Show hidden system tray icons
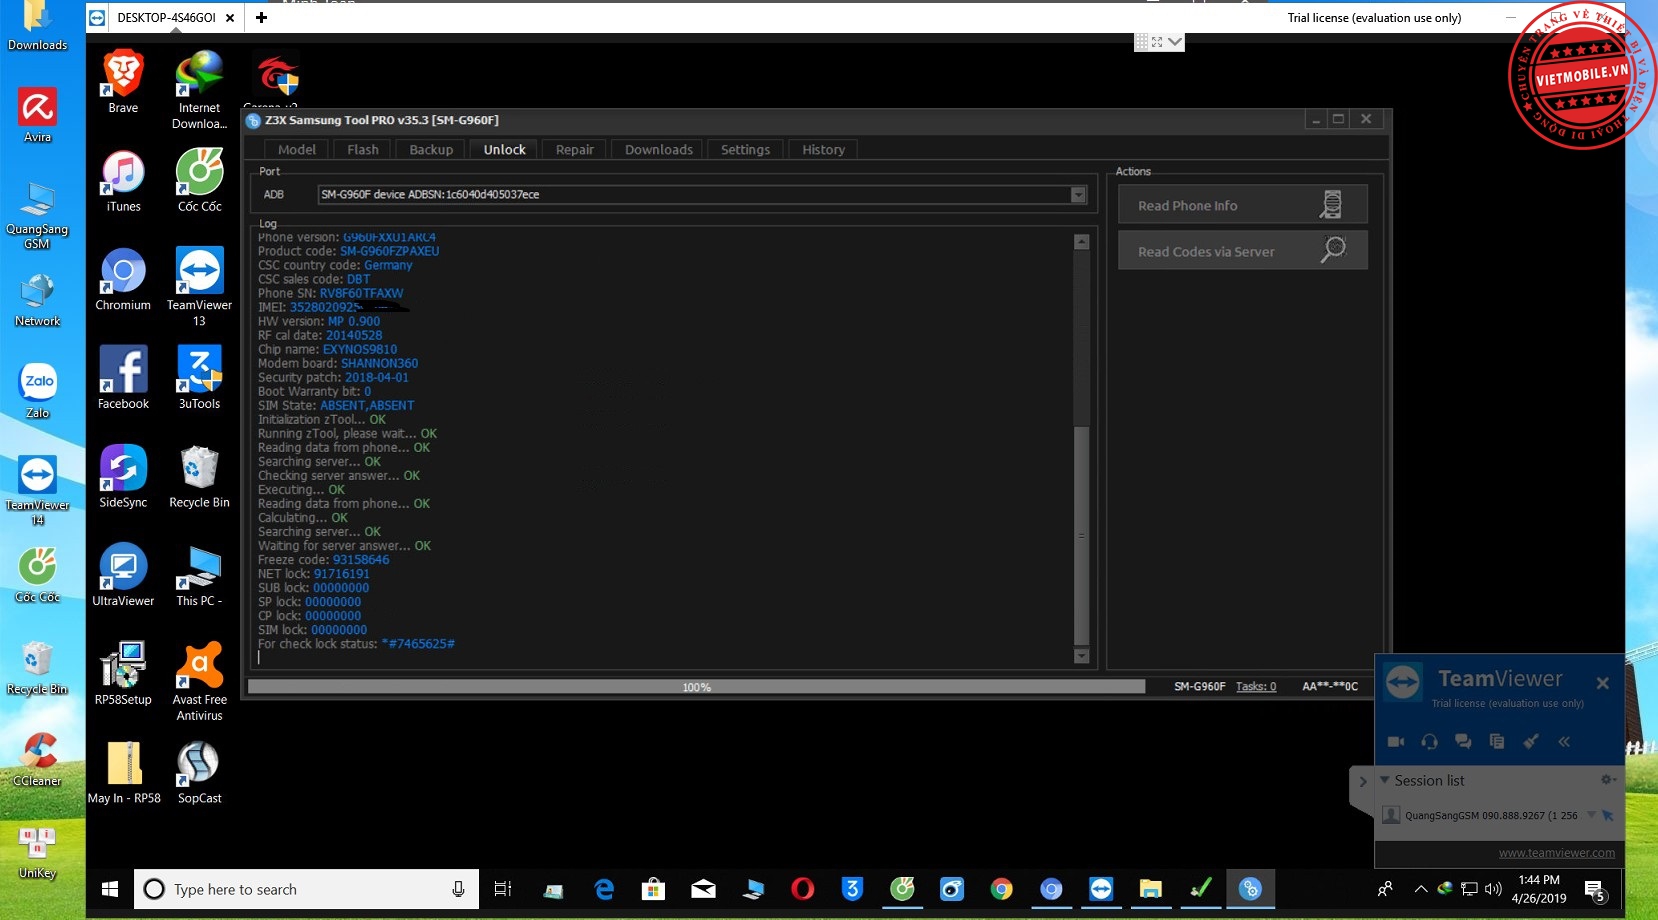Viewport: 1658px width, 920px height. [1420, 889]
